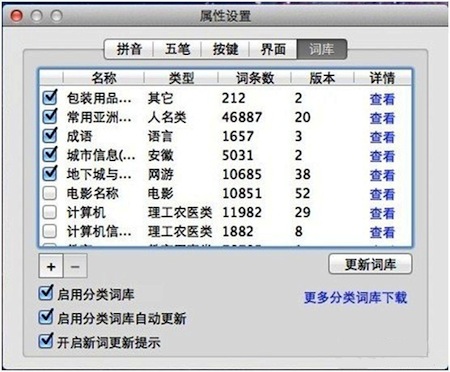Screen dimensions: 450x372
Task: Uncheck the 城市信息 dictionary checkbox
Action: pyautogui.click(x=50, y=154)
